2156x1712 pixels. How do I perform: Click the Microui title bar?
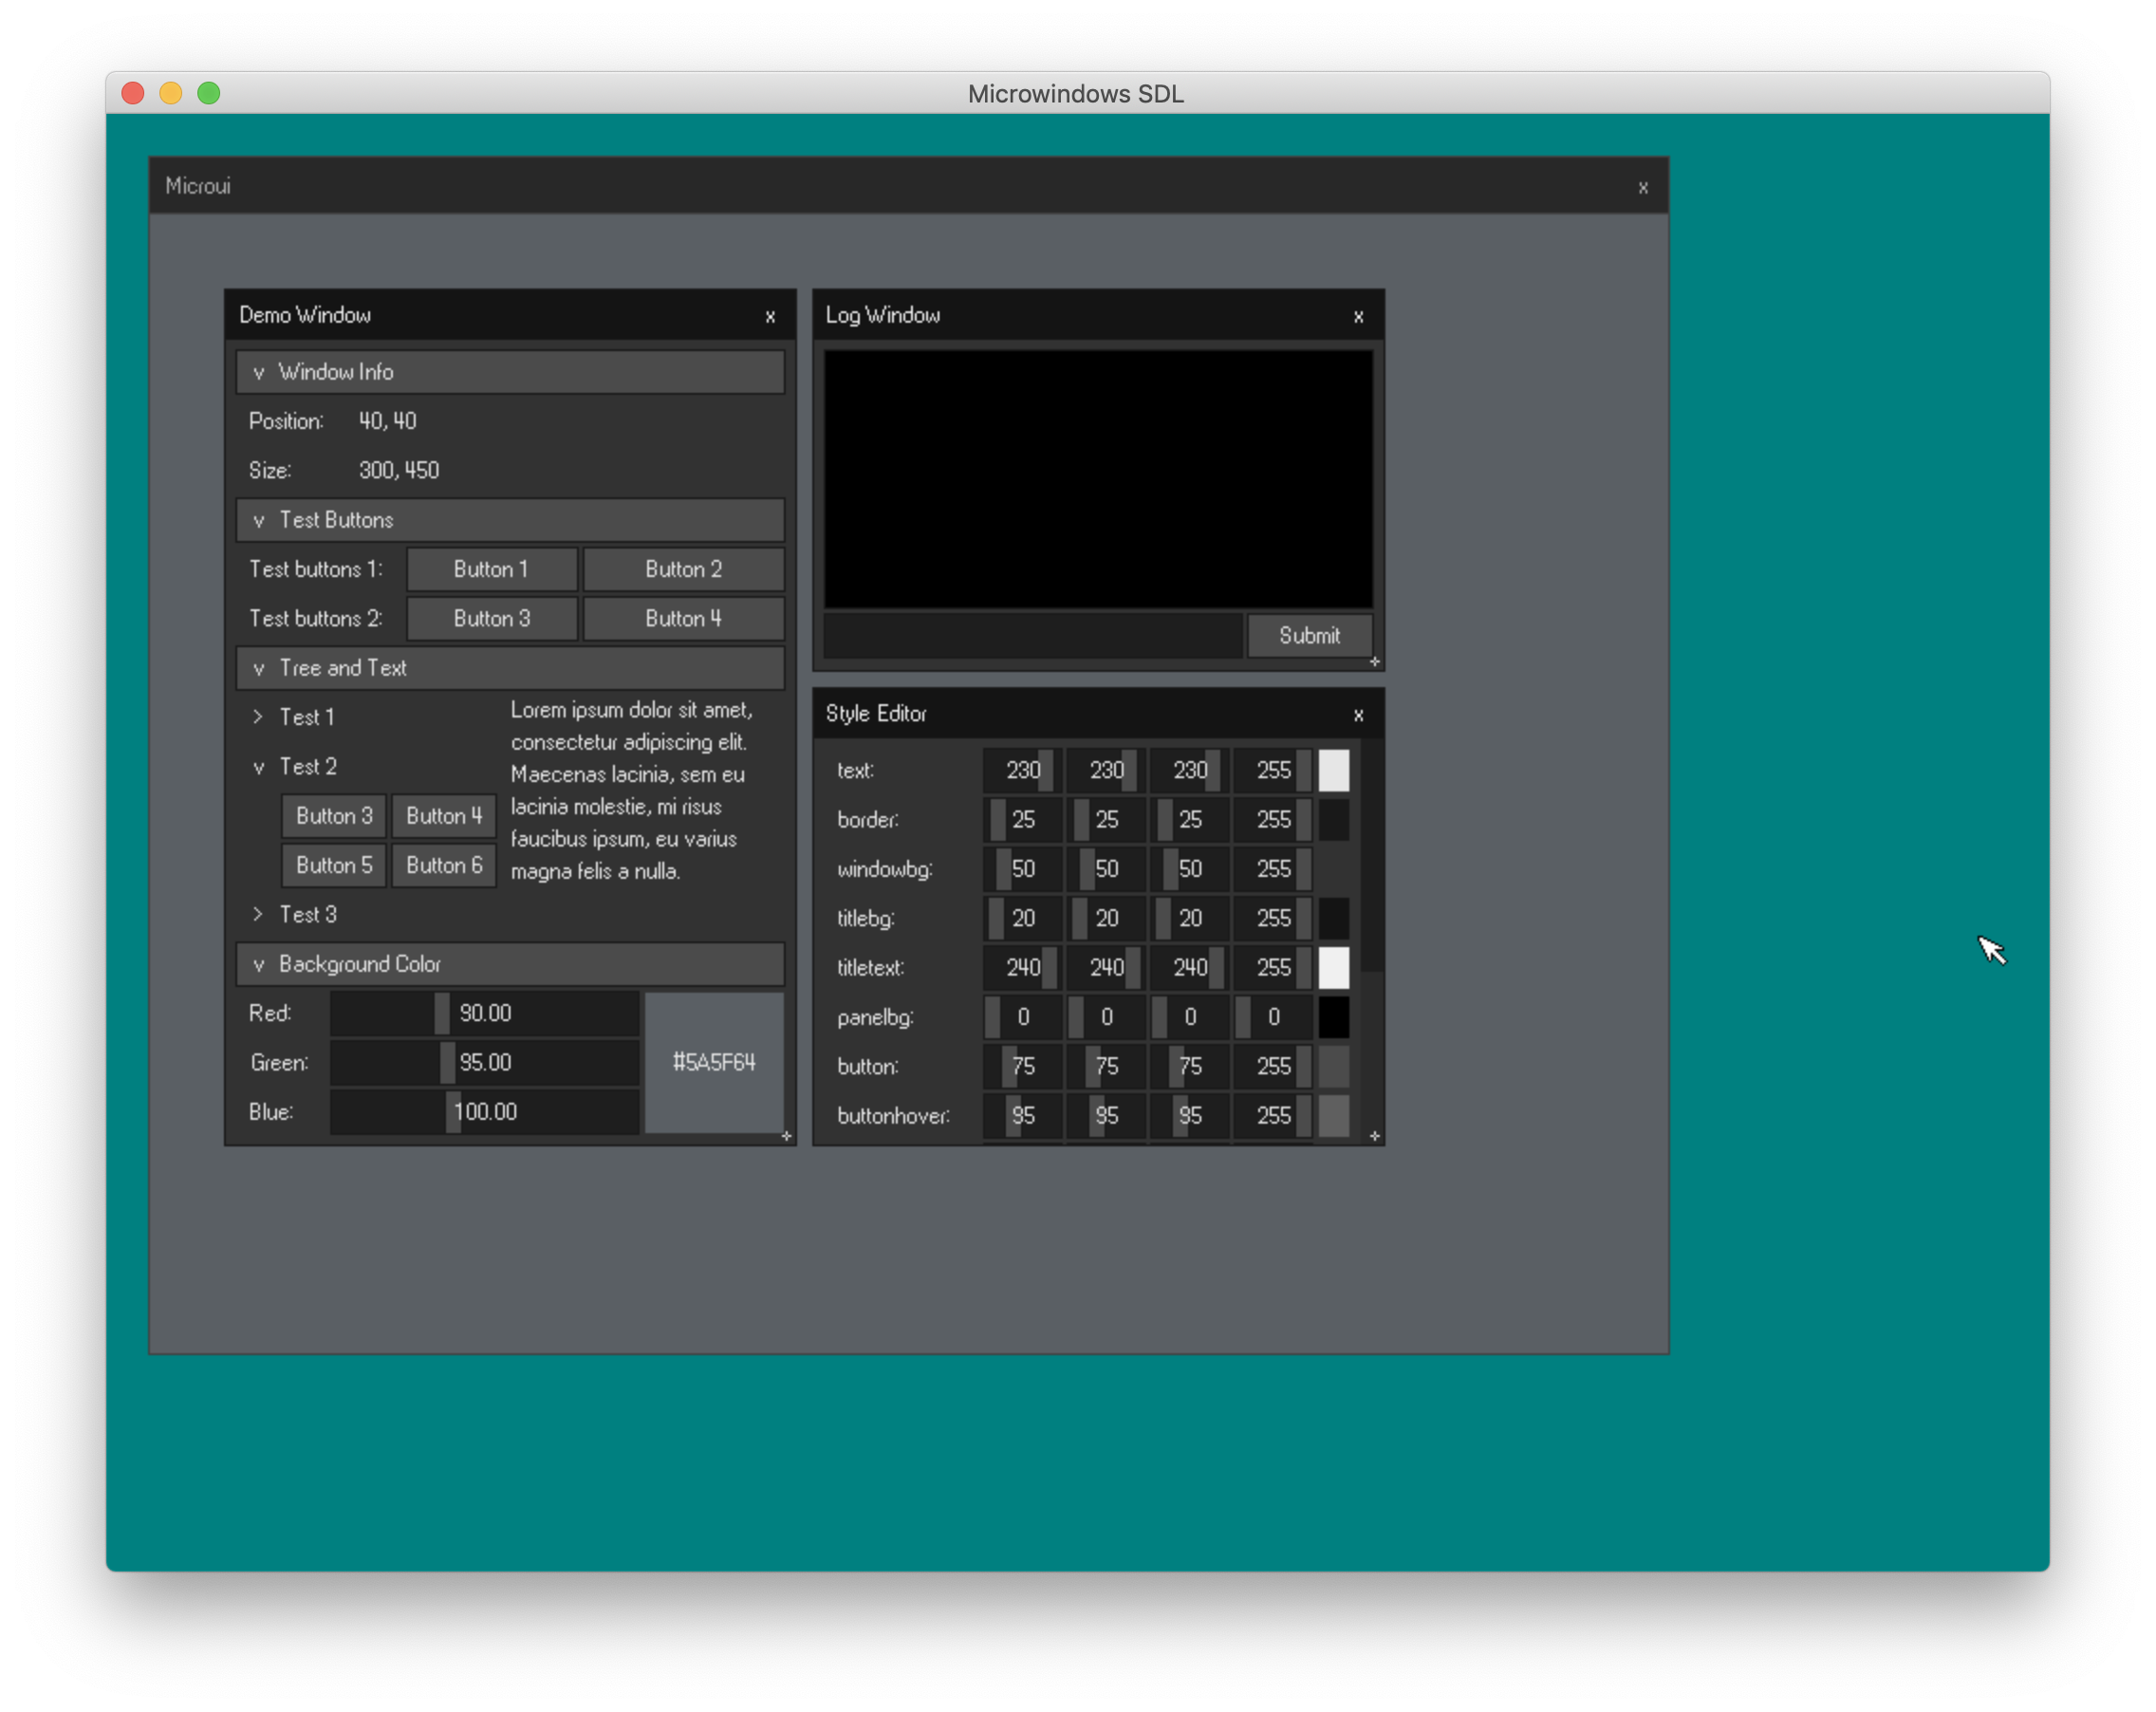tap(908, 186)
